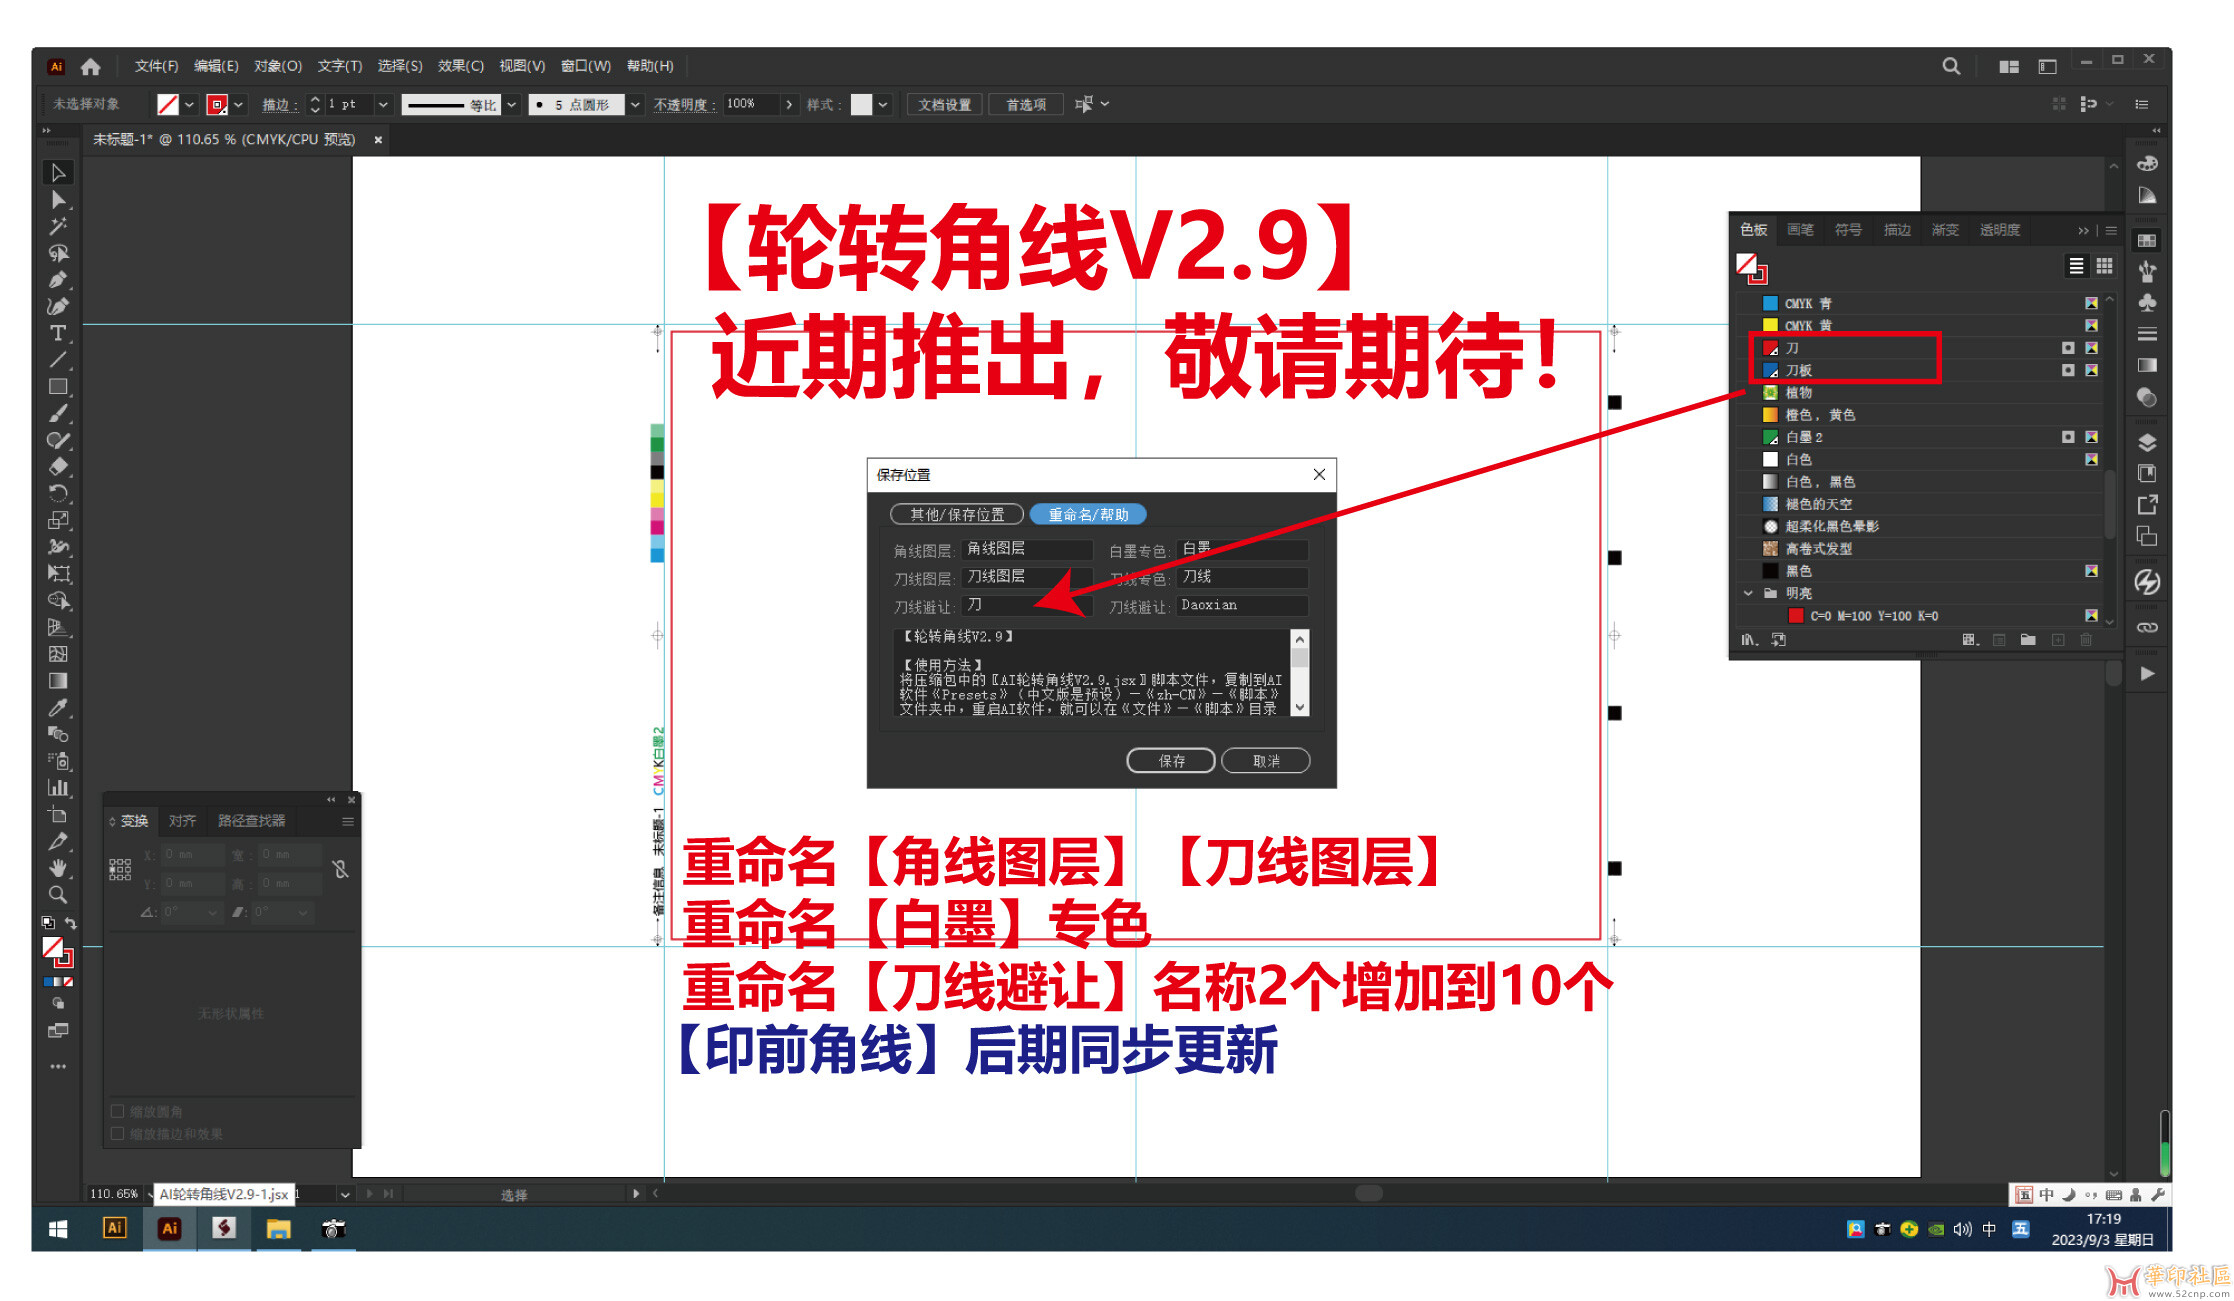Screen dimensions: 2234x1301
Task: Expand more panel tabs chevrons
Action: coord(2084,231)
